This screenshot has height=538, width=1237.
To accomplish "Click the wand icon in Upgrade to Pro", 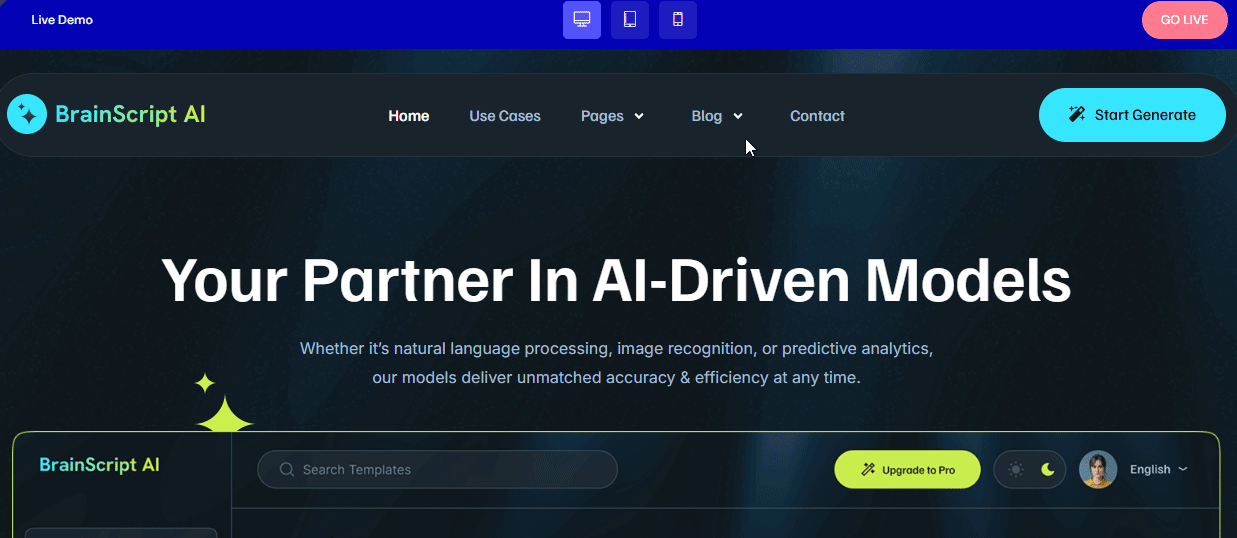I will tap(868, 469).
